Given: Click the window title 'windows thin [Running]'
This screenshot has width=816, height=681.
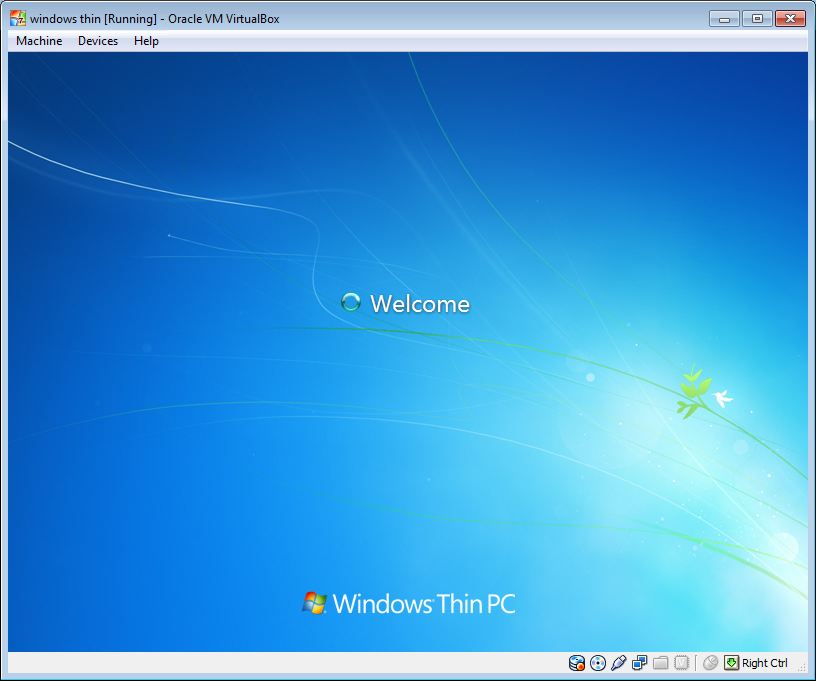Looking at the screenshot, I should click(x=93, y=19).
